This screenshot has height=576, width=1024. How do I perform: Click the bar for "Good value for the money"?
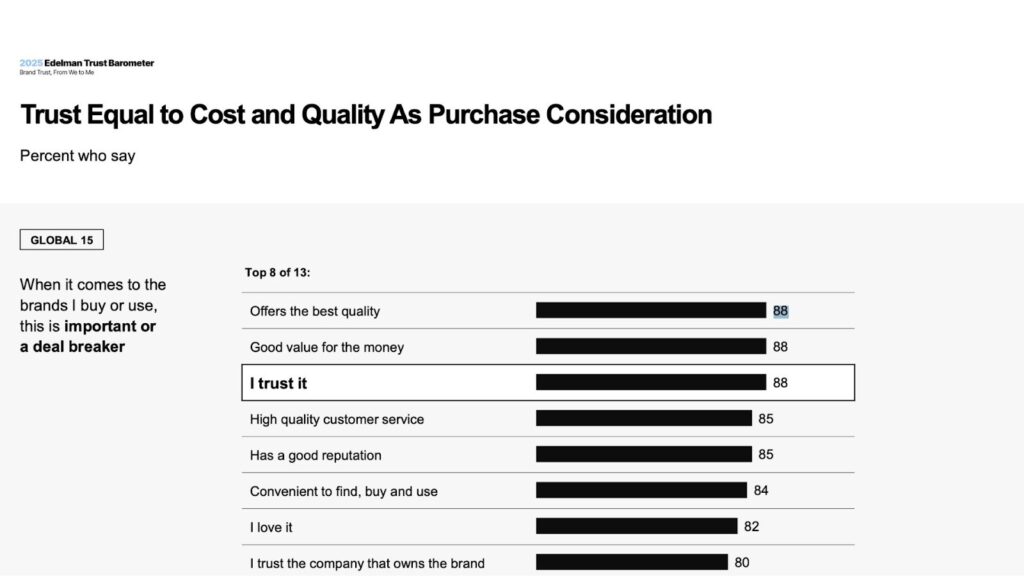click(x=650, y=347)
